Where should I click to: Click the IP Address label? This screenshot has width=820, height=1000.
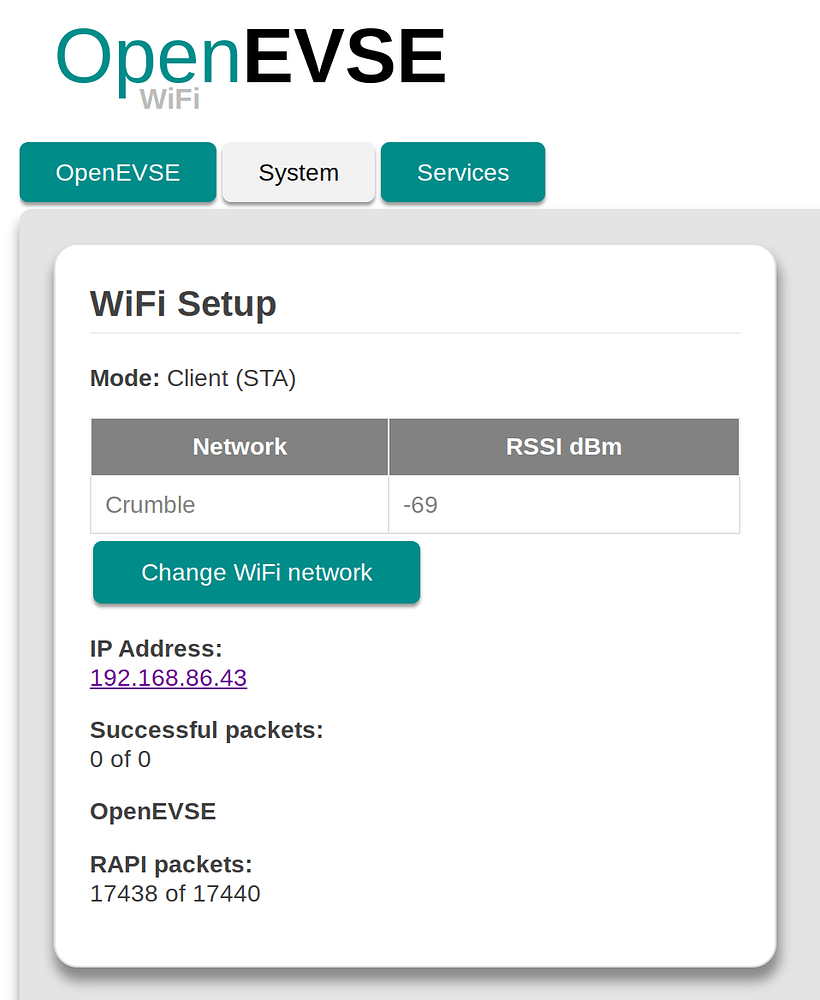tap(155, 648)
